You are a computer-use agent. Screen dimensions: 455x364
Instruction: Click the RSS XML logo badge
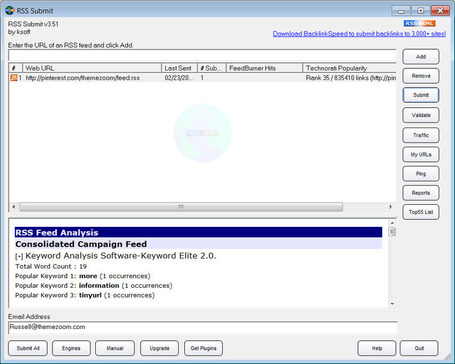point(420,23)
